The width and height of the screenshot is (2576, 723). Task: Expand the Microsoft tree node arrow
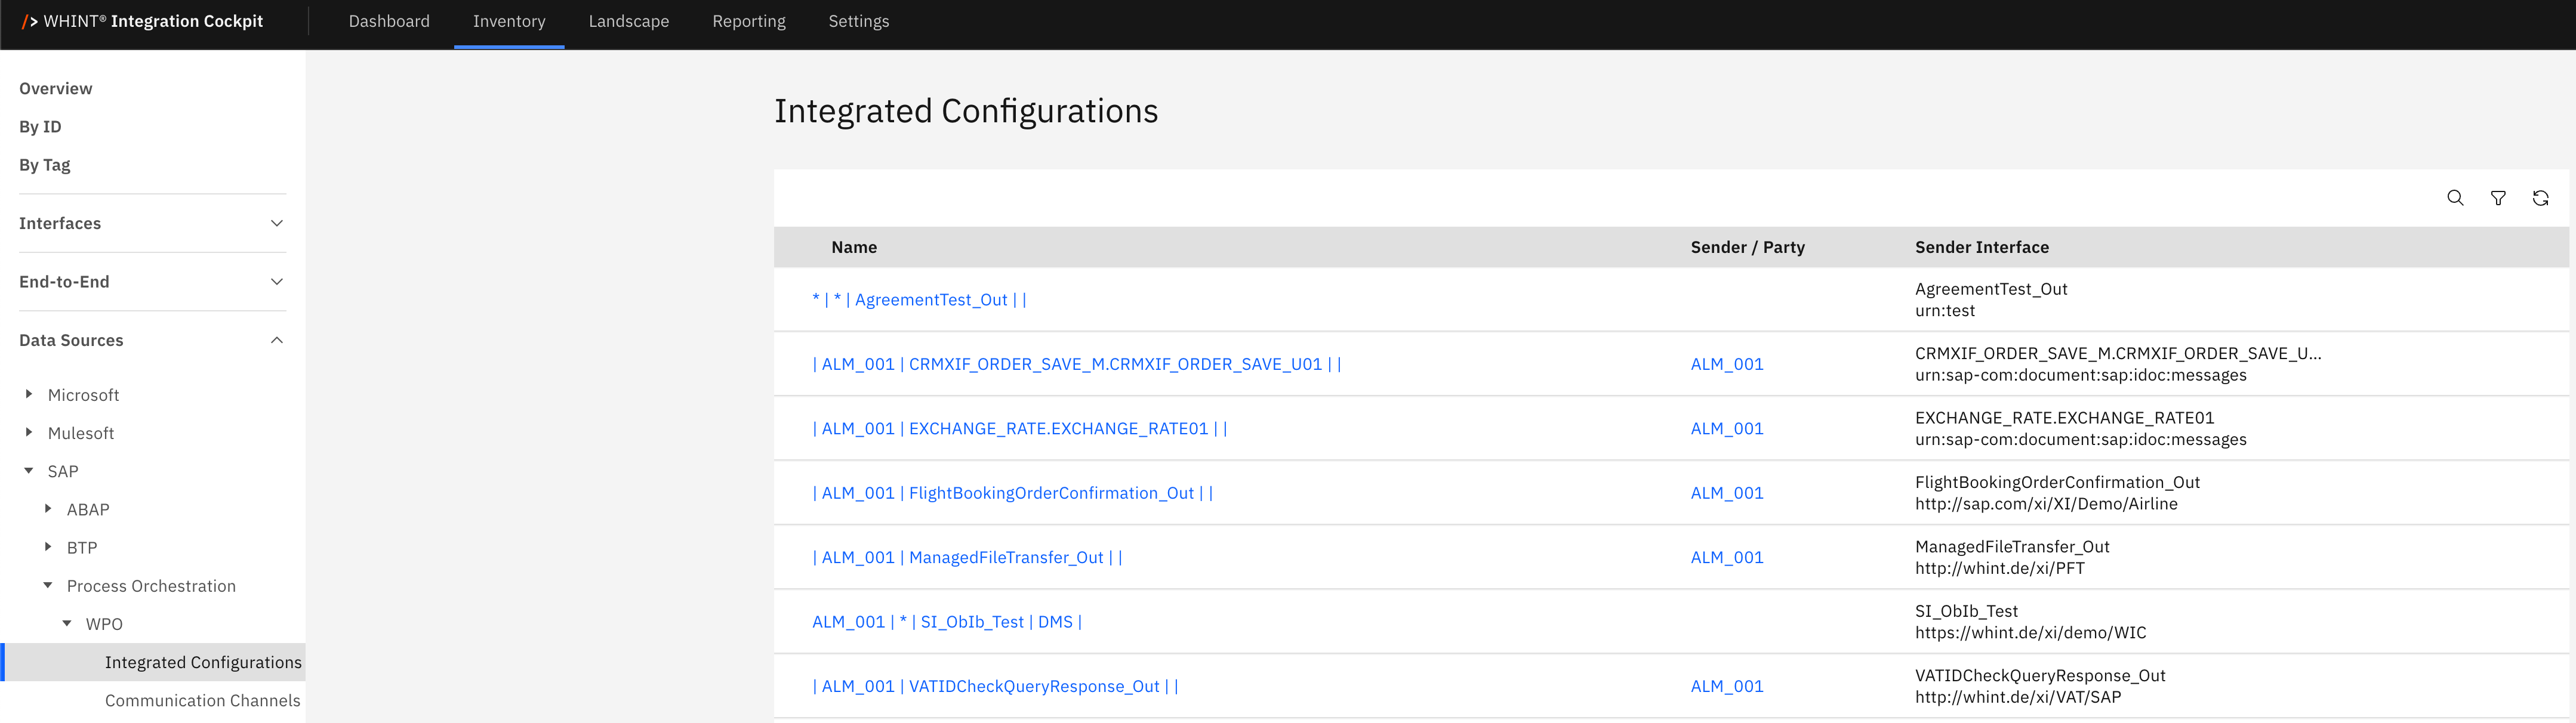[29, 394]
